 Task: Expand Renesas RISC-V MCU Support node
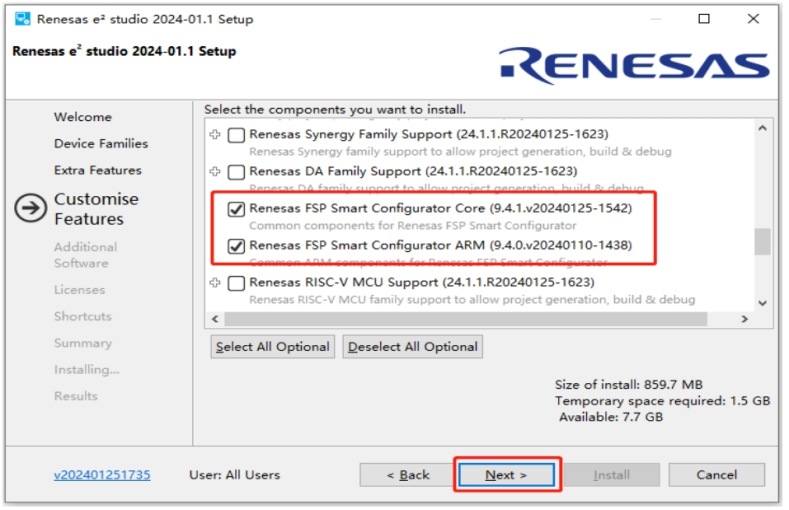[x=214, y=283]
